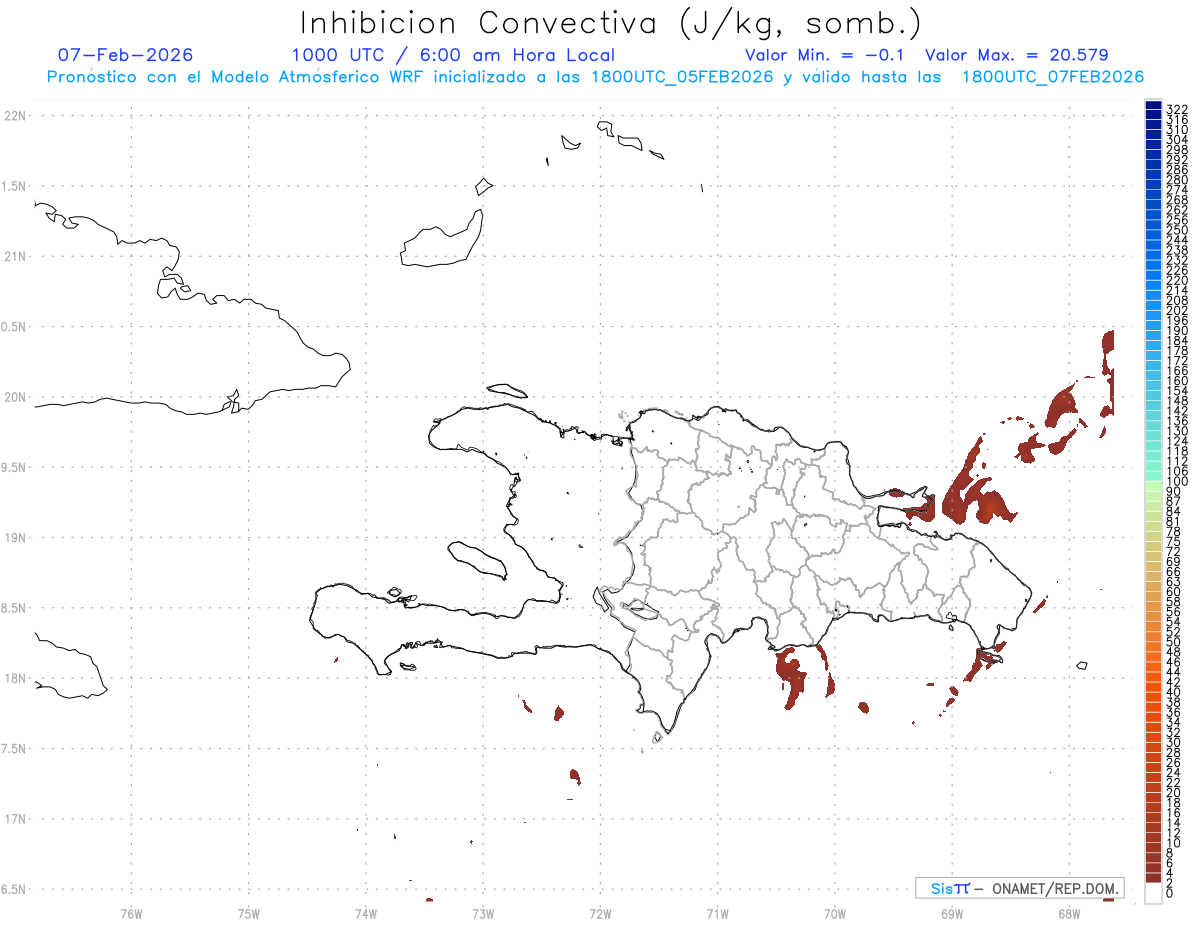The image size is (1200, 927).
Task: Select '1000 UTC / 6:00 am Hora Local'
Action: (x=453, y=56)
